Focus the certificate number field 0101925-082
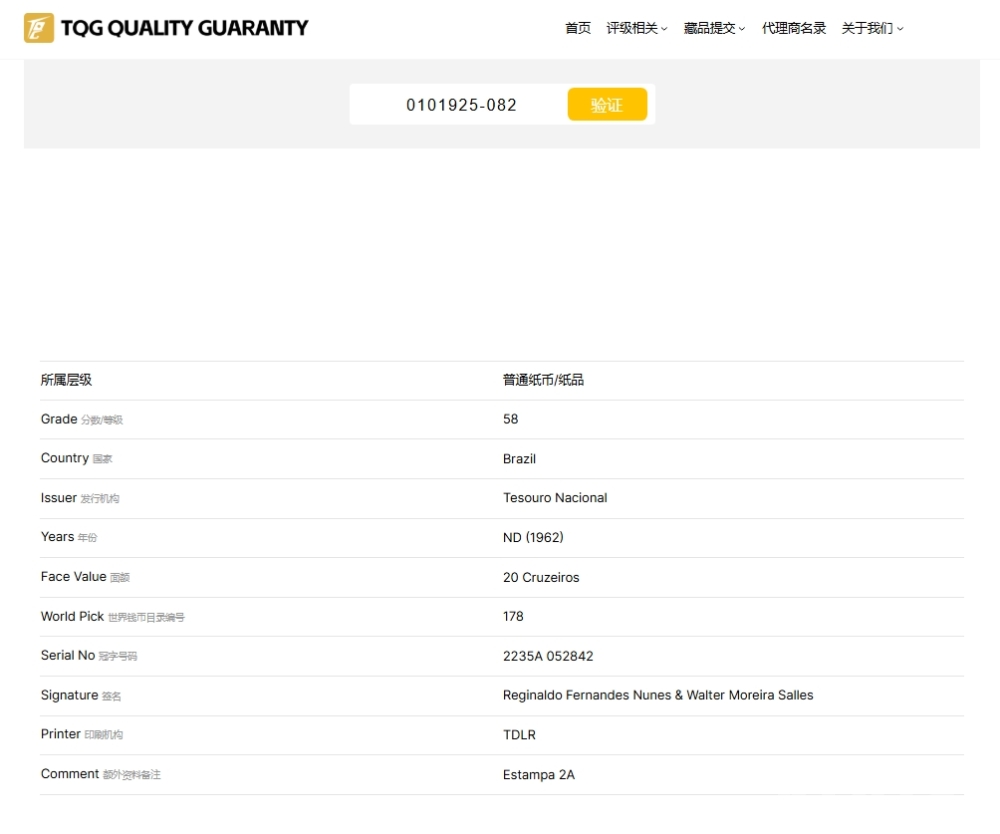 tap(460, 105)
